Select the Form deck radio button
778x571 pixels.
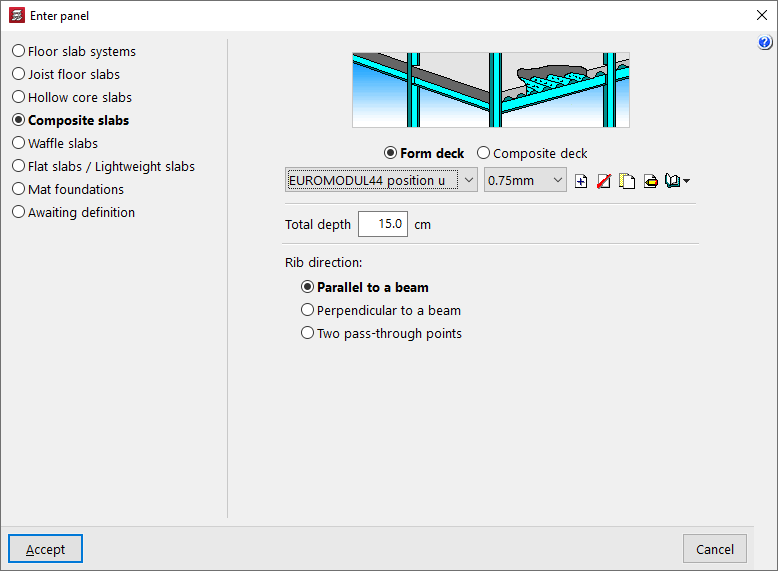coord(424,153)
